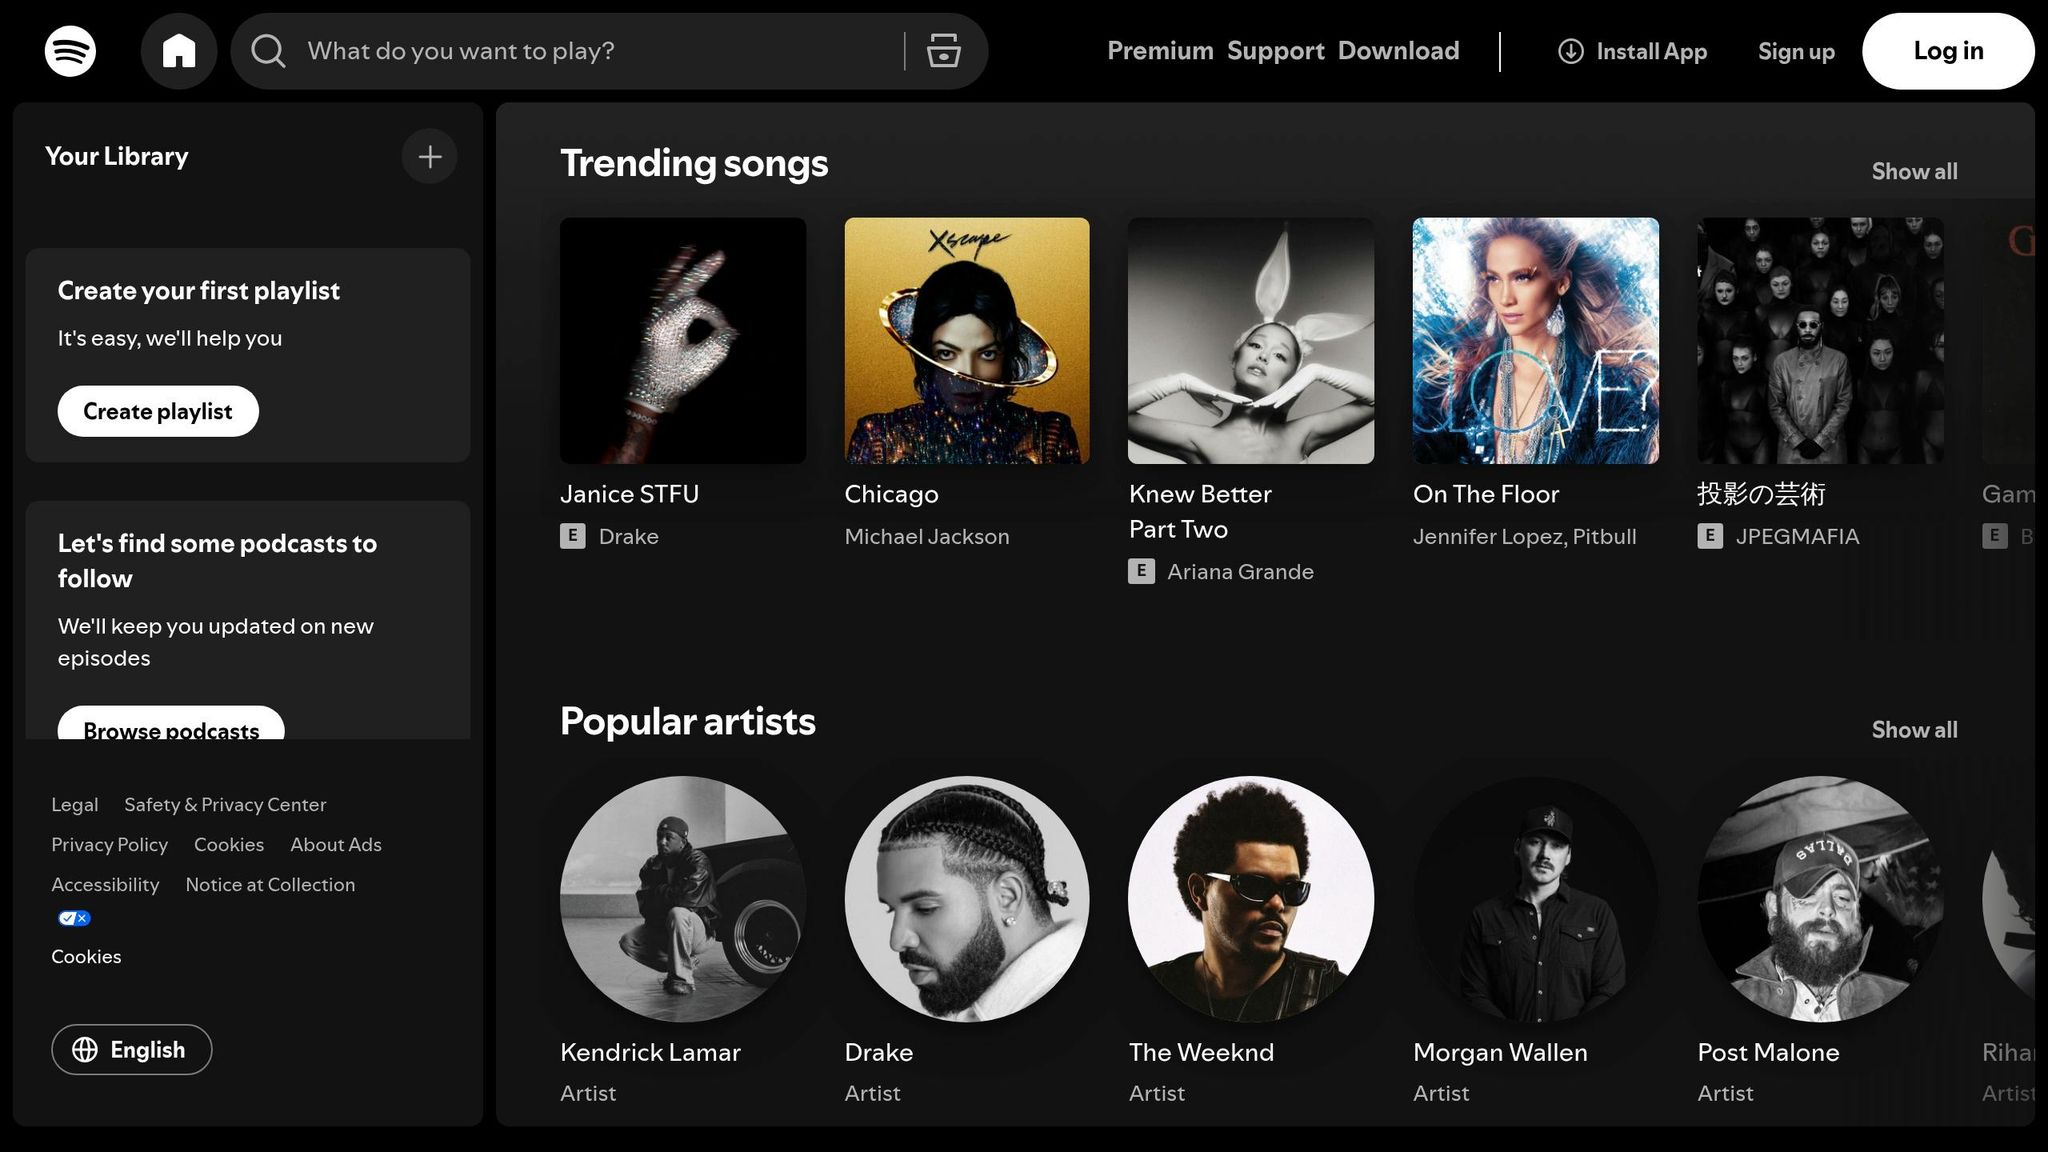Click 'Your Library' heading
Image resolution: width=2048 pixels, height=1152 pixels.
[116, 156]
